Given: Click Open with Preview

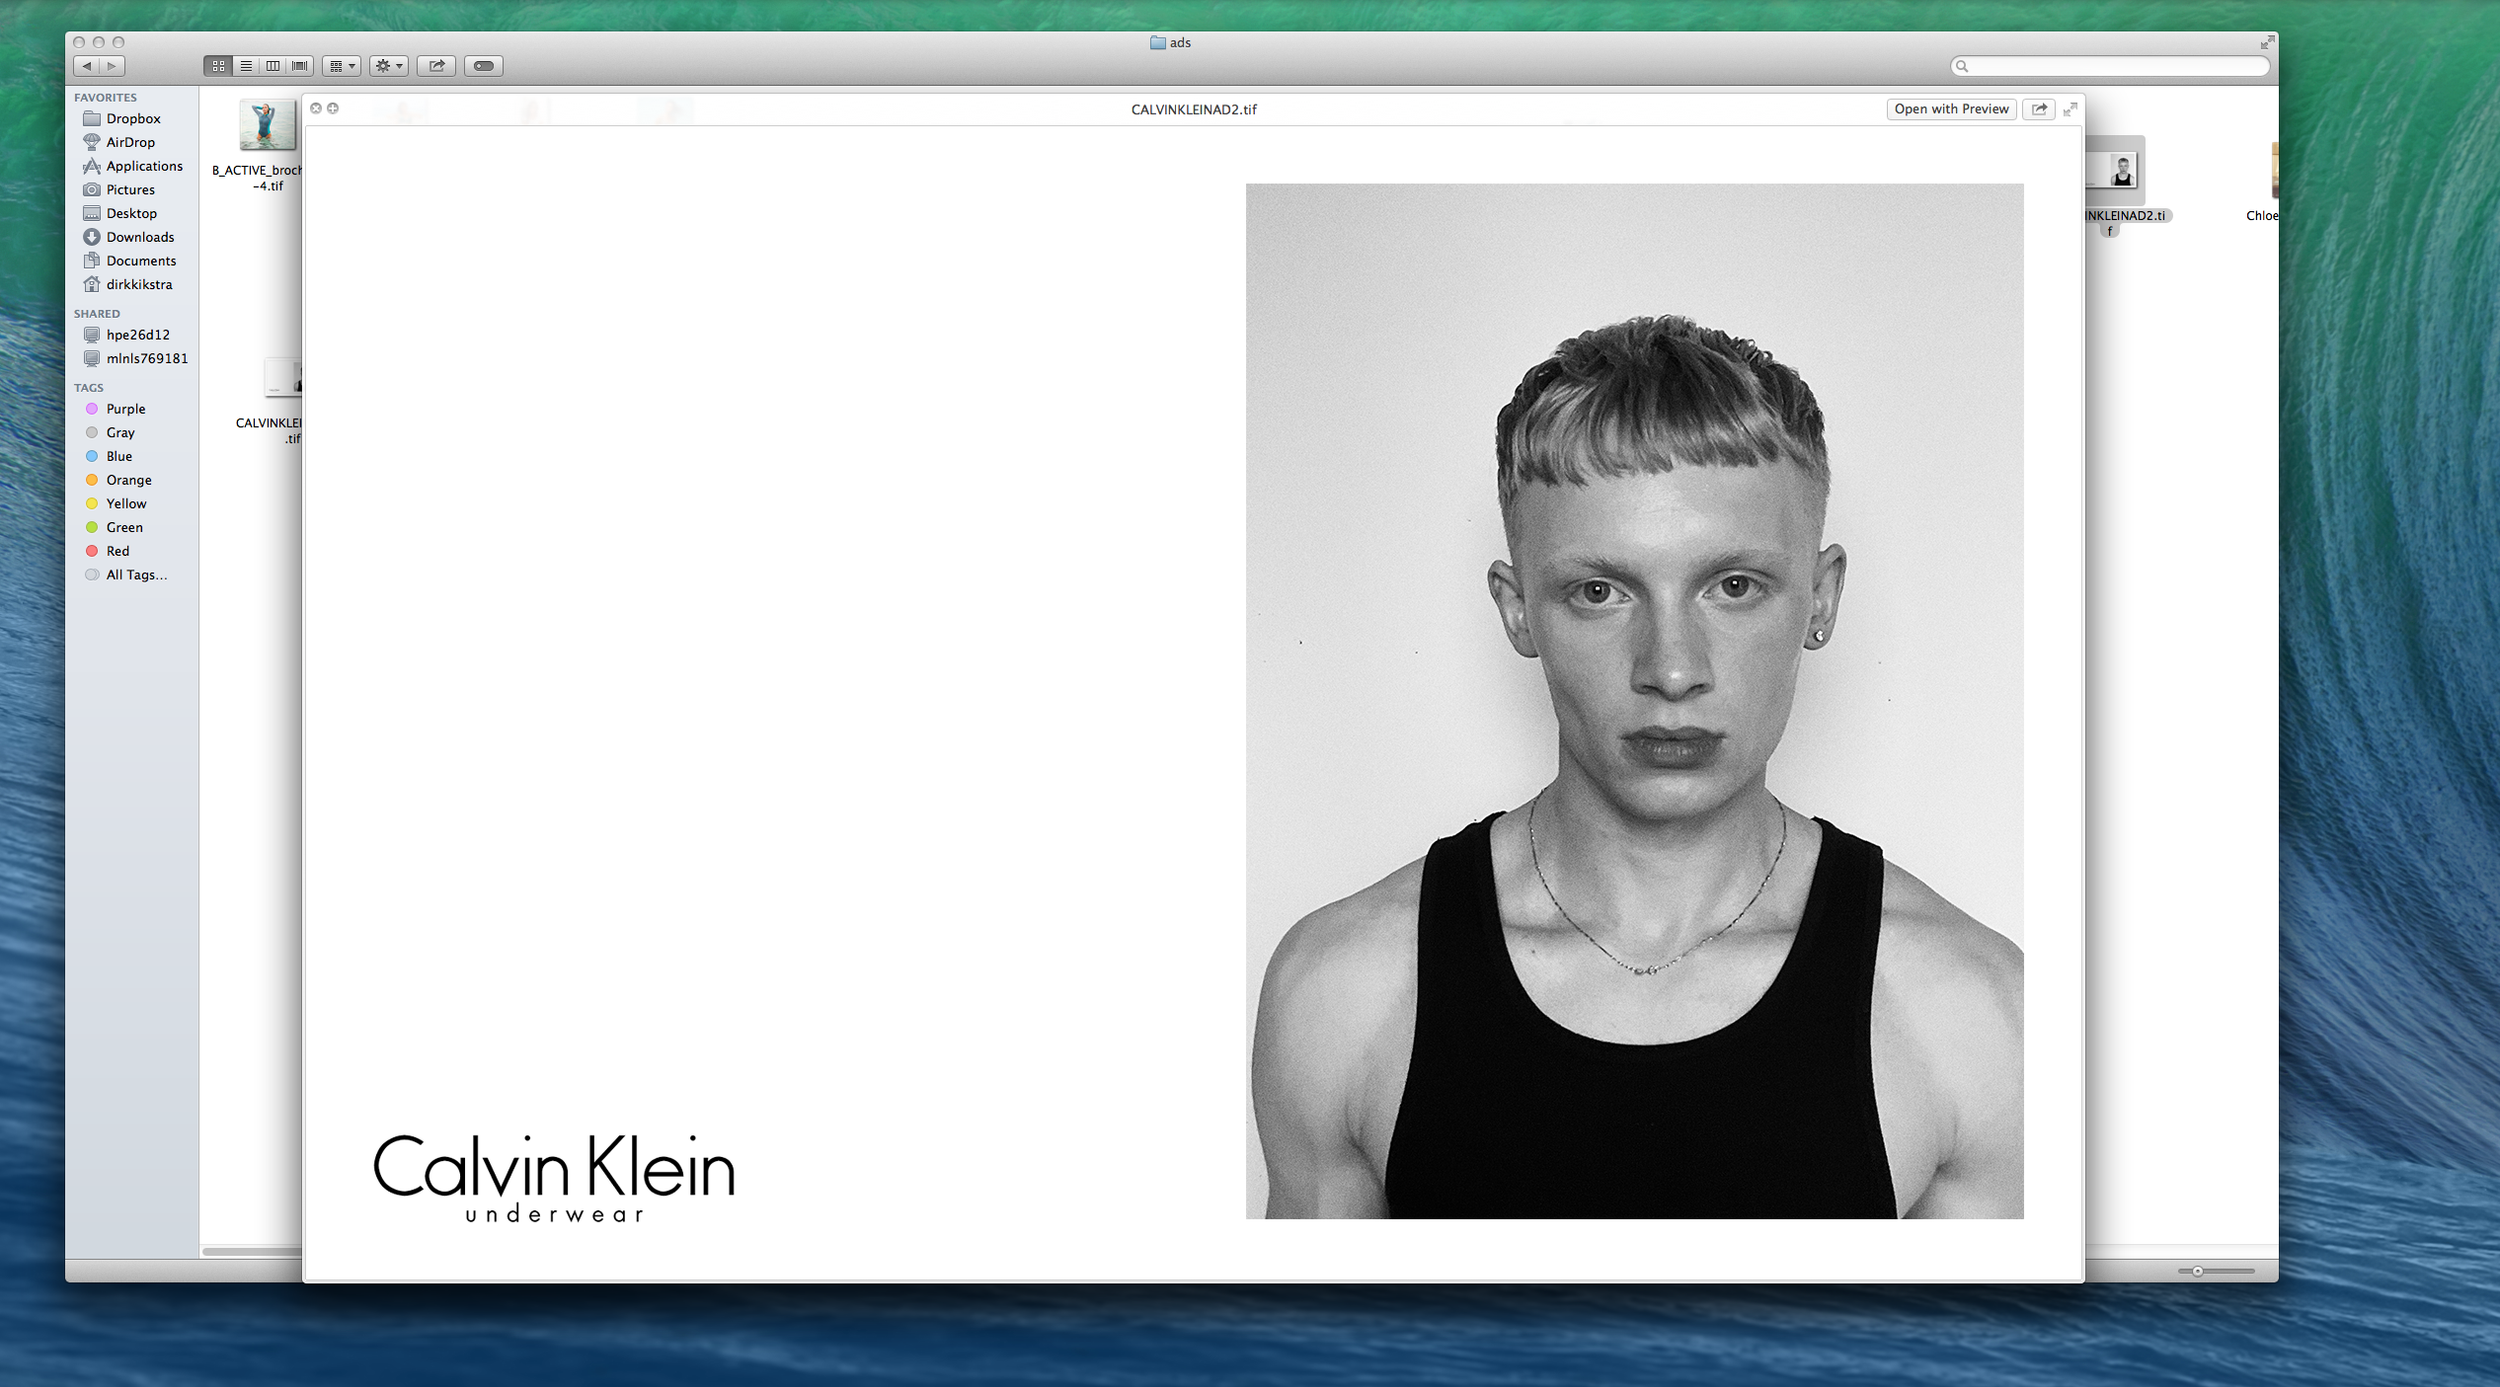Looking at the screenshot, I should tap(1950, 109).
